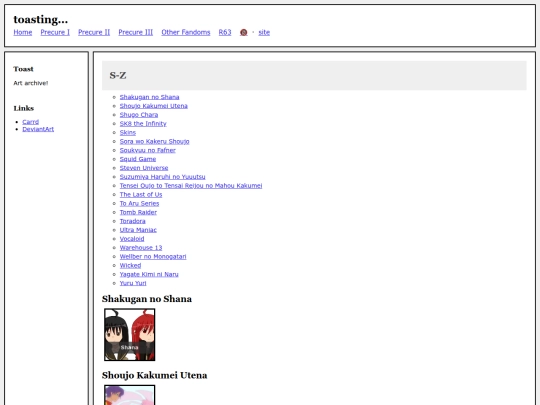Follow the site link in header
Screen dimensions: 540x405
[x=264, y=32]
